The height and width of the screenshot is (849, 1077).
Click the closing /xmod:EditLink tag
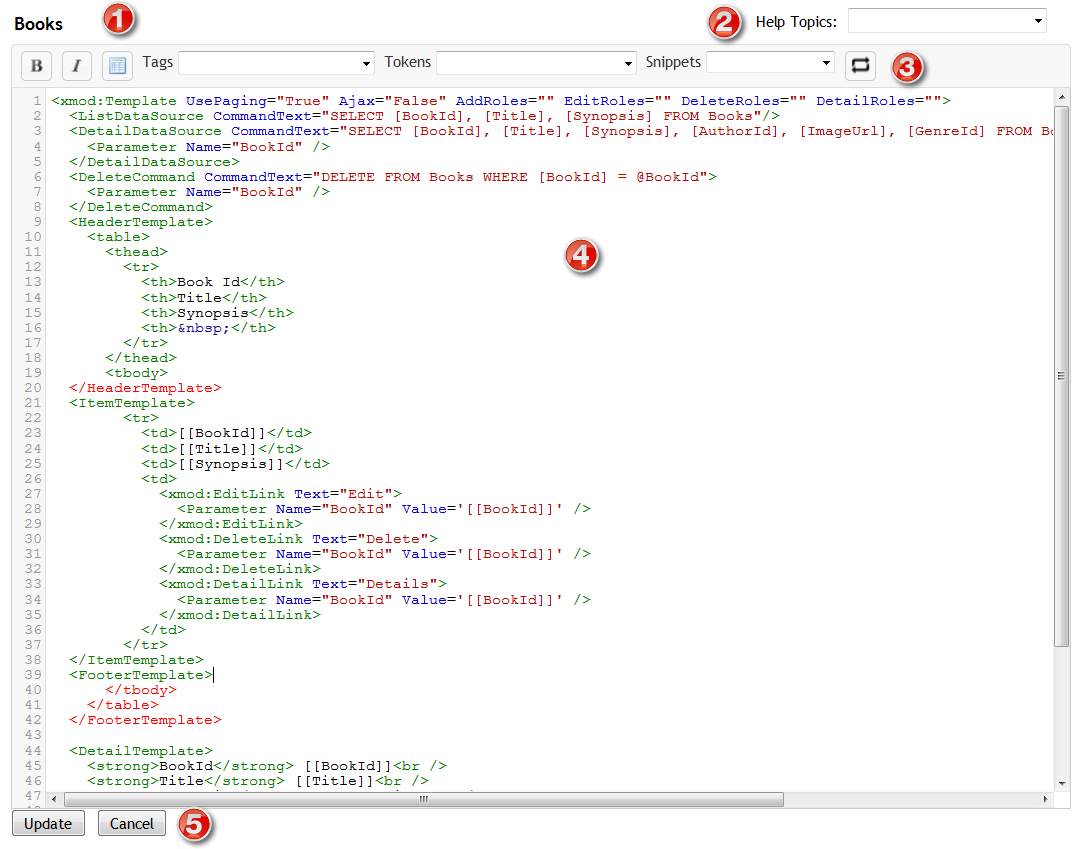(231, 524)
